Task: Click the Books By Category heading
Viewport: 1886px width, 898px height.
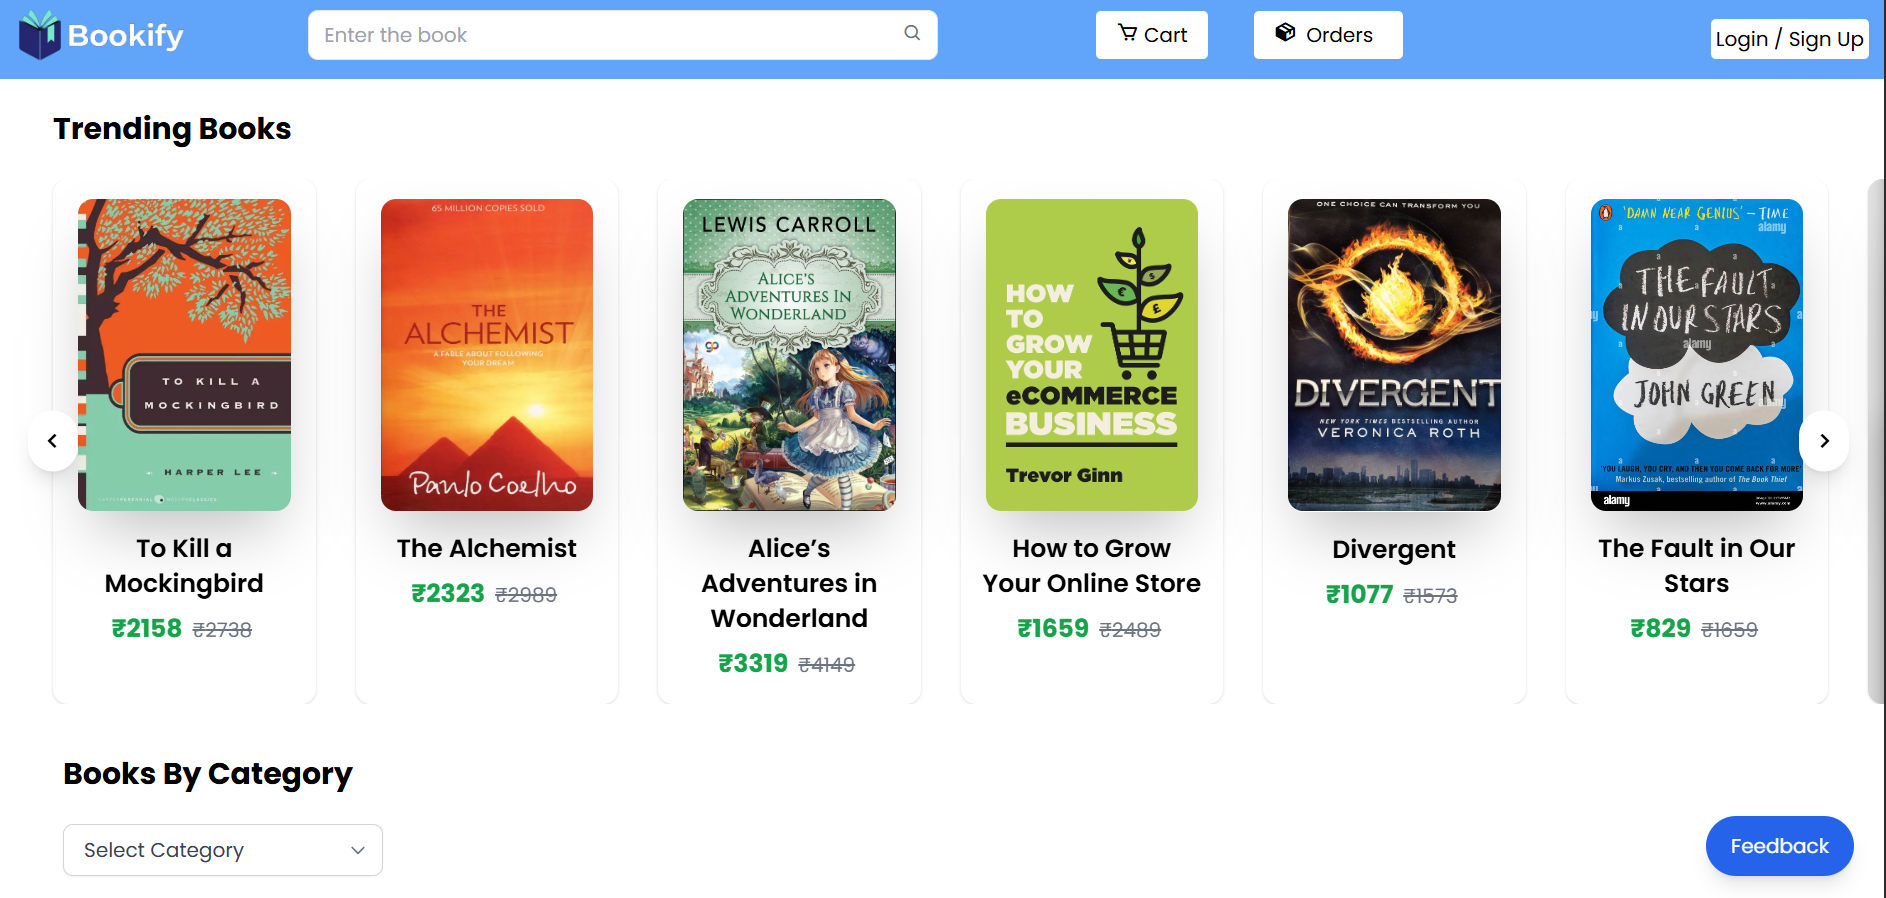Action: click(x=208, y=774)
